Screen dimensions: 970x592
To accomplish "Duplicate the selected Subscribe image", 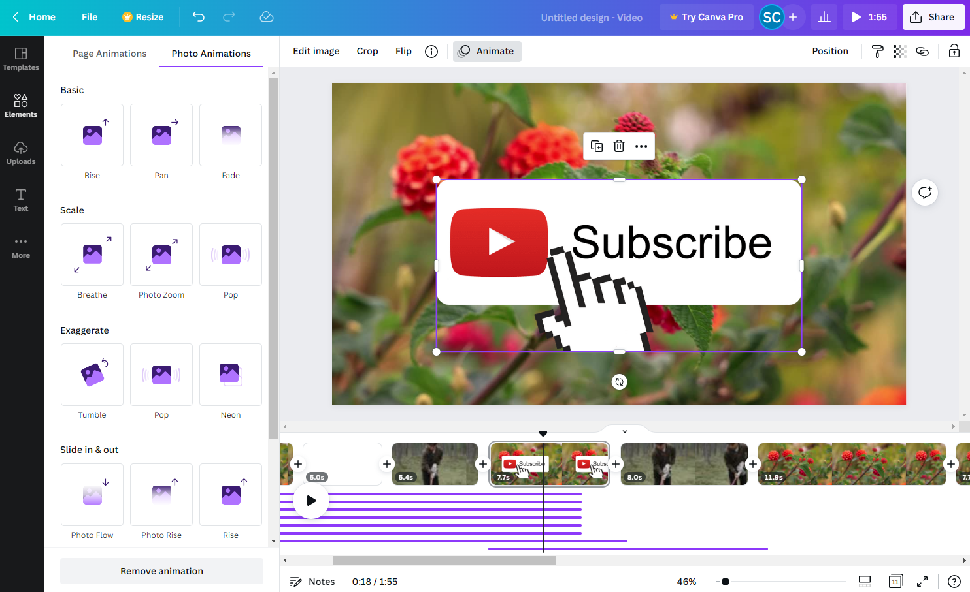I will [597, 146].
